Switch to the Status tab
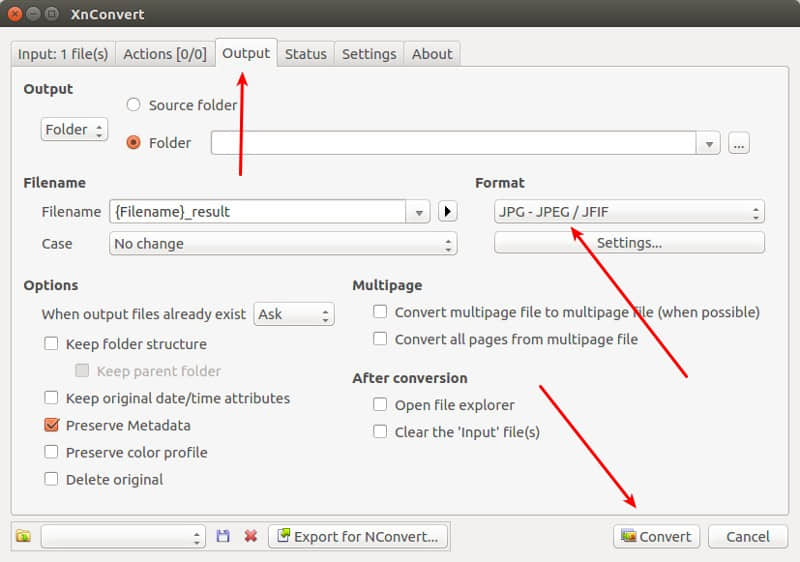Screen dimensions: 800x562 tap(305, 54)
